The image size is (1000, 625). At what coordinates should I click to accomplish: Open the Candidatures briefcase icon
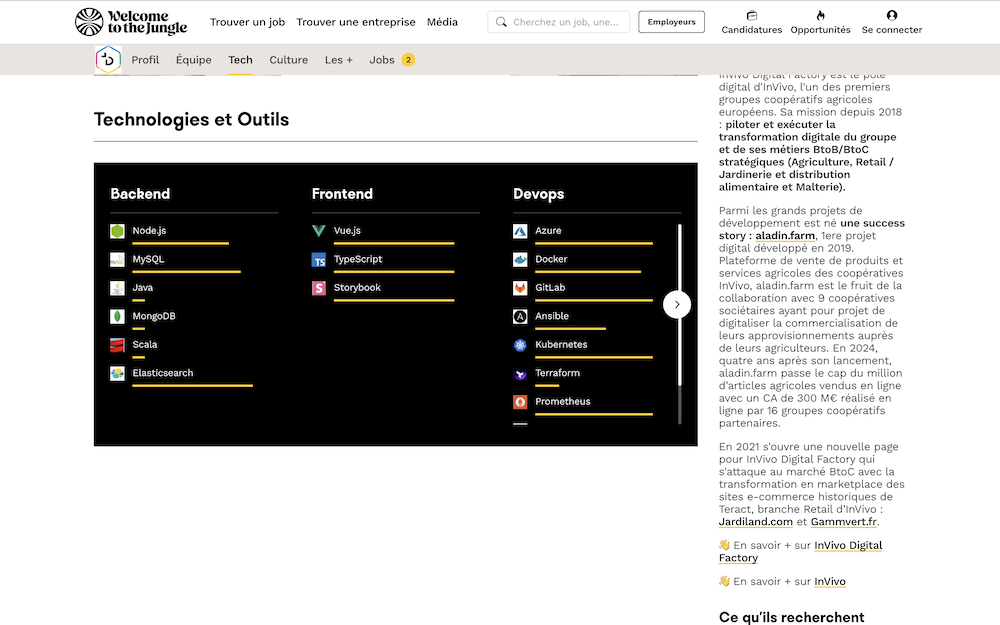pos(752,15)
